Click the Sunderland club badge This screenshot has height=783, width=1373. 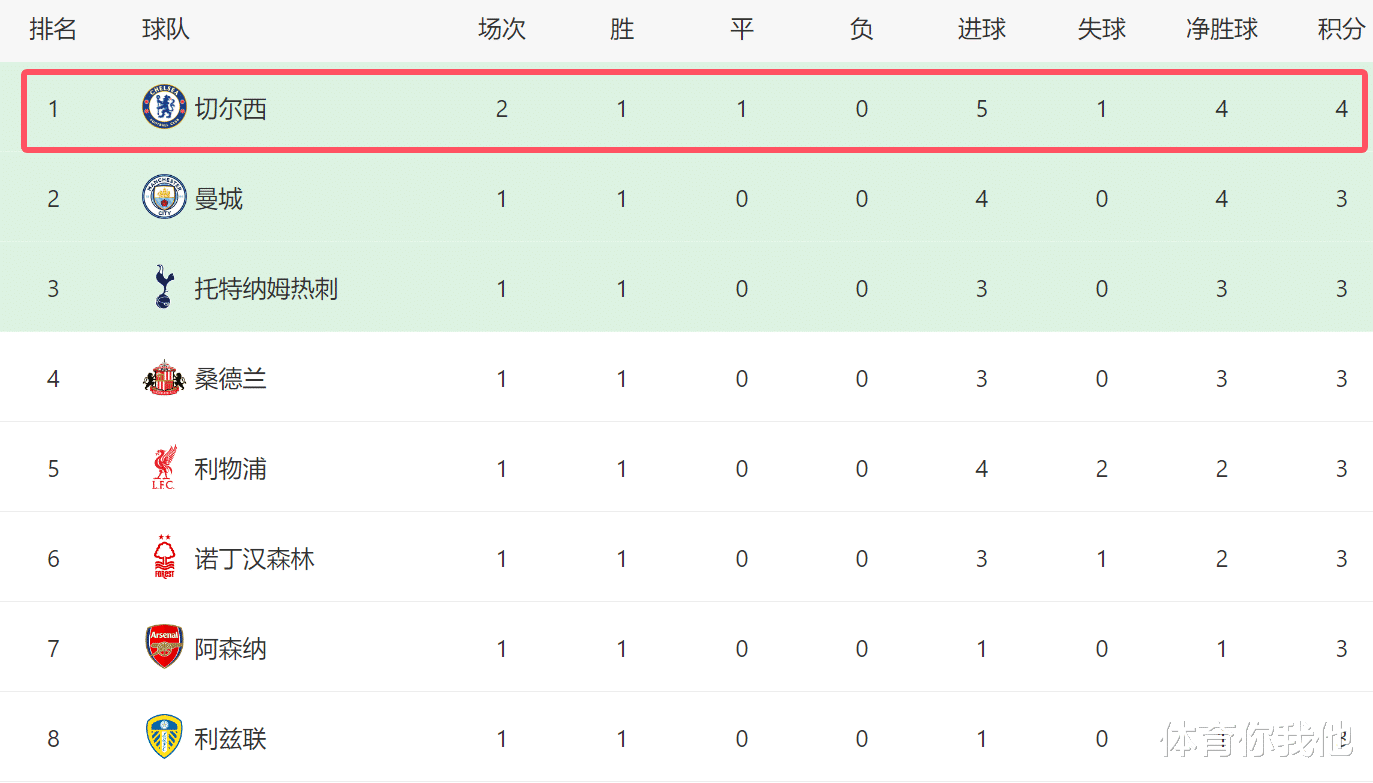[164, 378]
